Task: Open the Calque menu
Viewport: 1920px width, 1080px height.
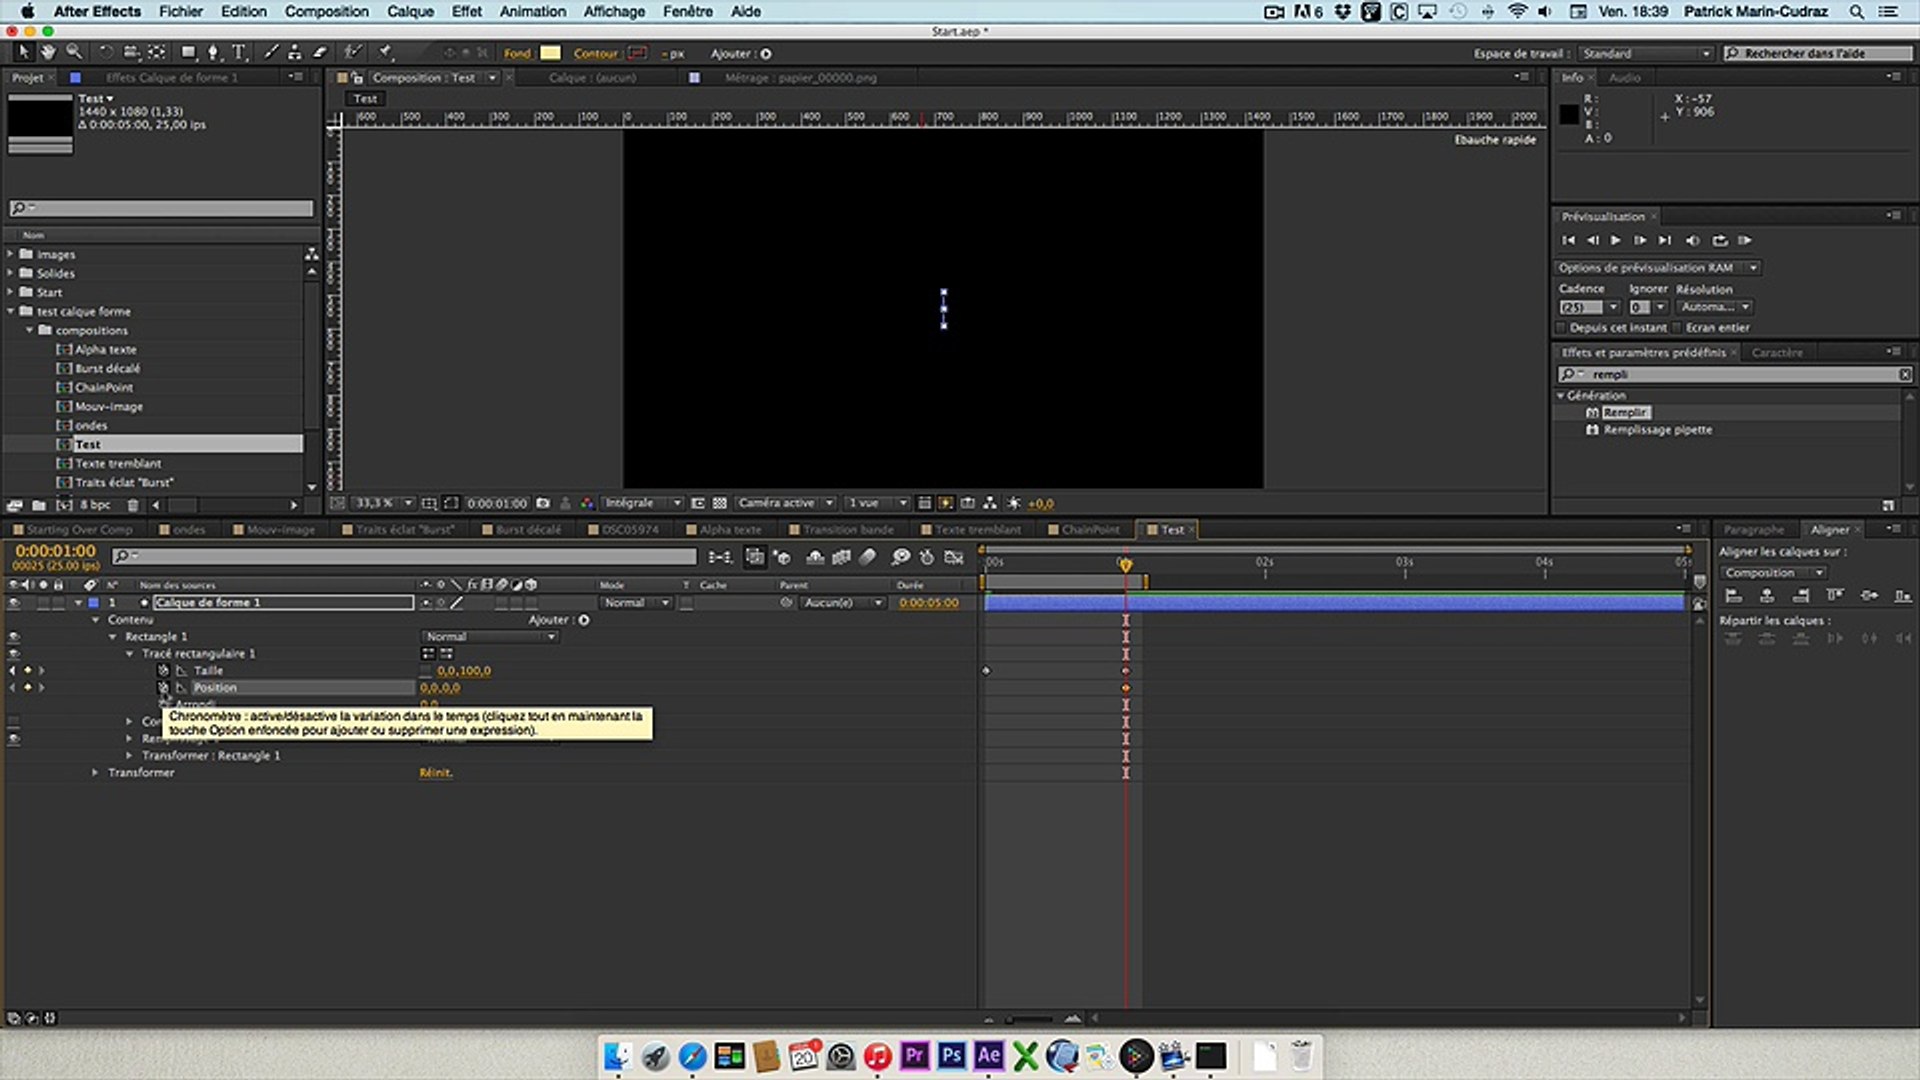Action: [x=410, y=11]
